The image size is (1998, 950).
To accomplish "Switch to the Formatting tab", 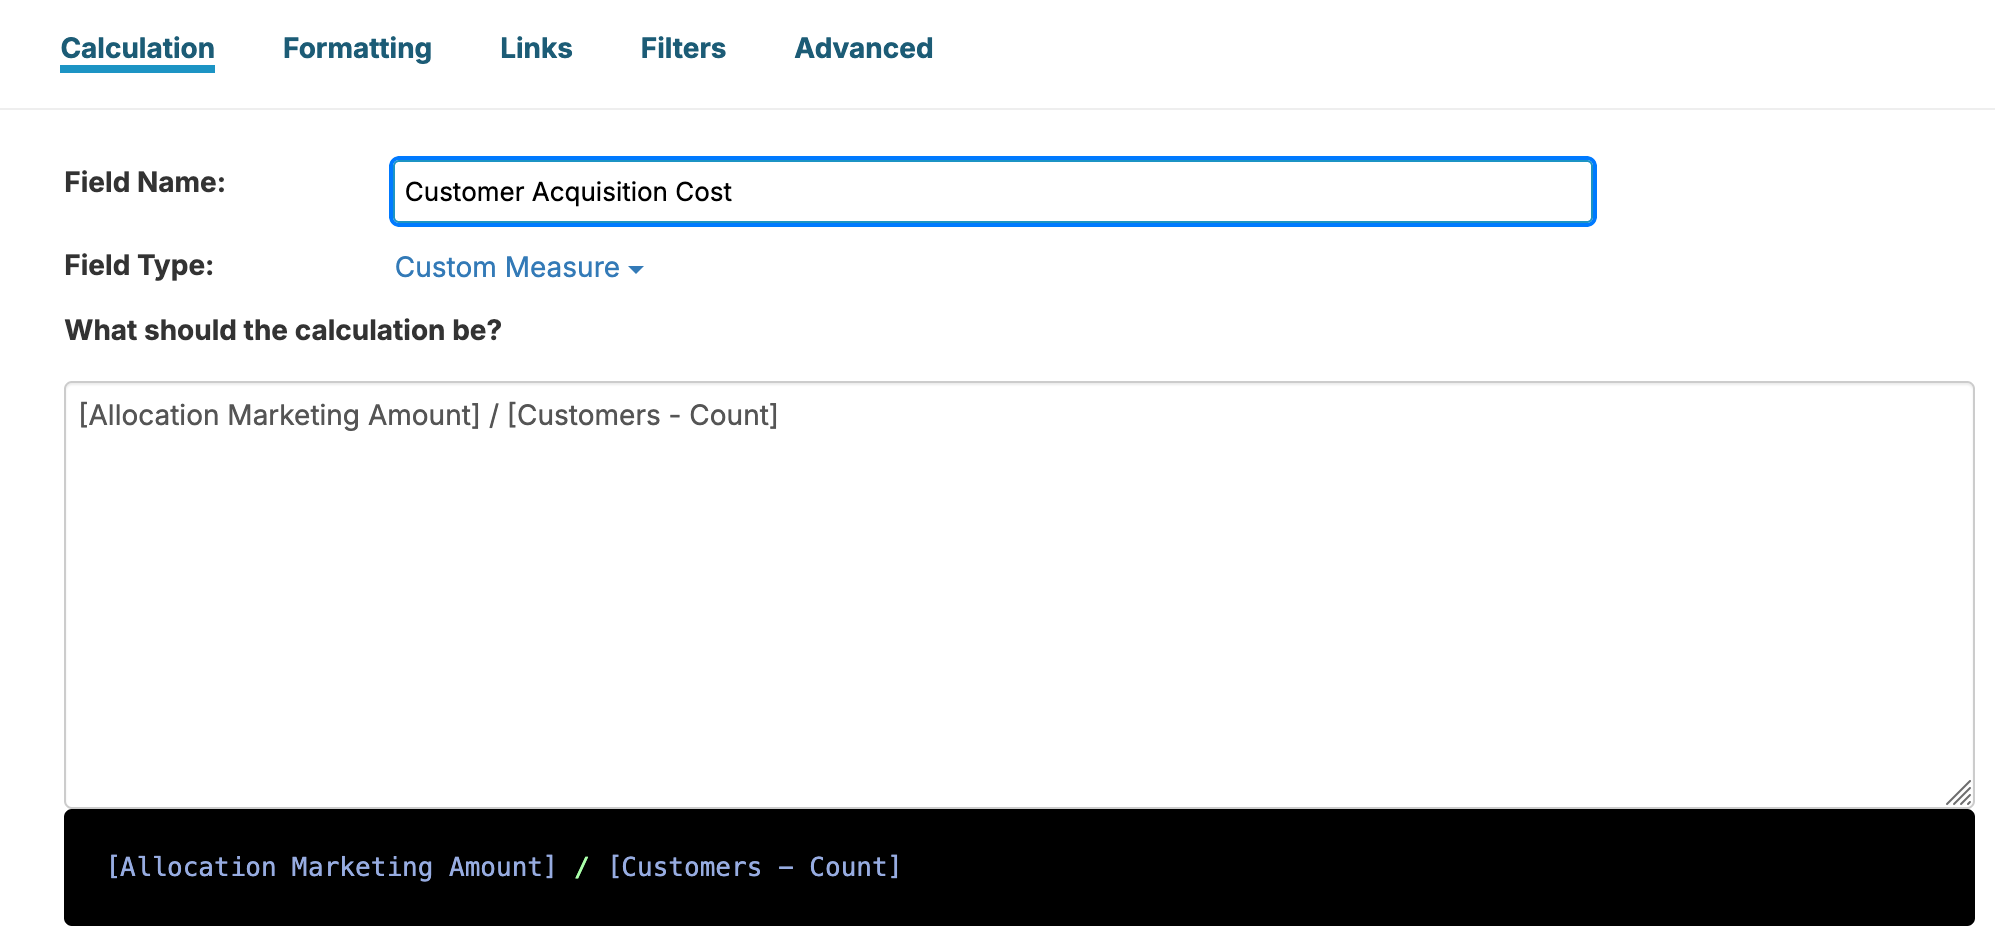I will click(357, 48).
